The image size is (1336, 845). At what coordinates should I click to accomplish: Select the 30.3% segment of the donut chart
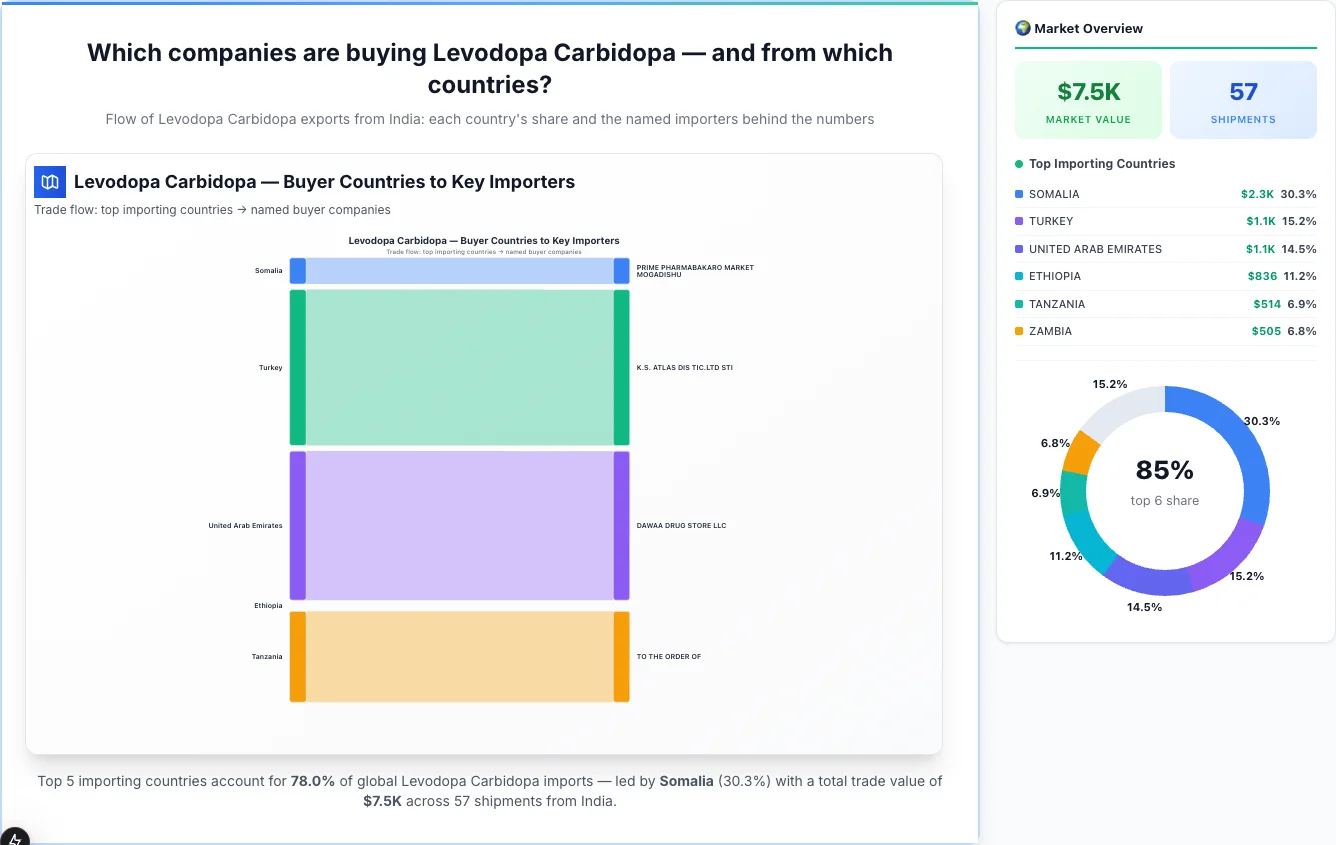(1245, 450)
